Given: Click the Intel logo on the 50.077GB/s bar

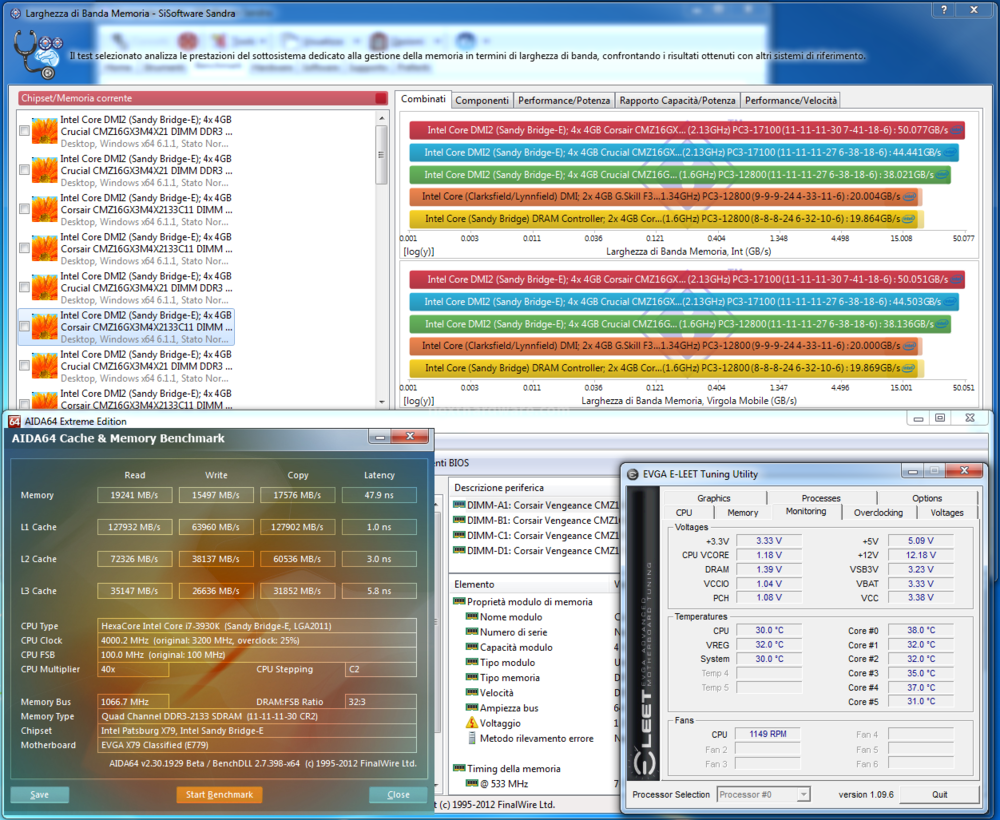Looking at the screenshot, I should tap(957, 130).
